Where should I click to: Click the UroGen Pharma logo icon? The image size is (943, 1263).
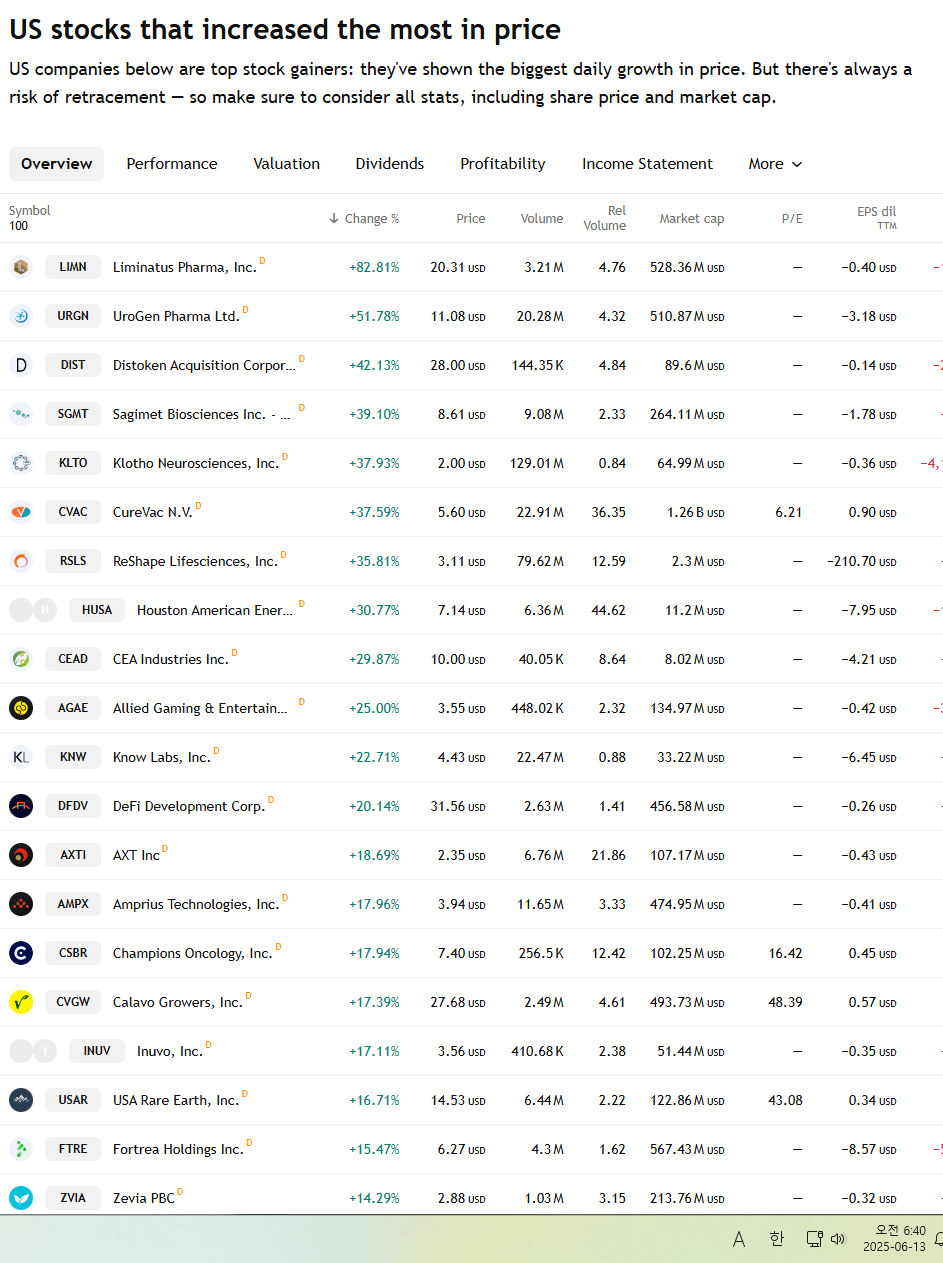pyautogui.click(x=21, y=316)
